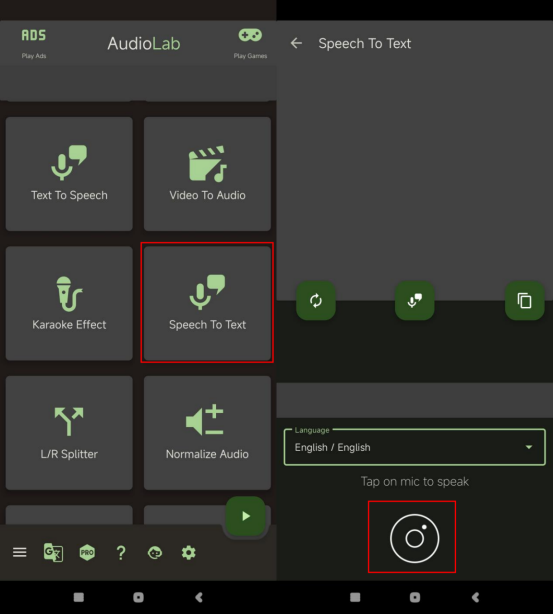Tap right screen's home navigation button
Viewport: 553px width, 615px height.
[x=415, y=597]
